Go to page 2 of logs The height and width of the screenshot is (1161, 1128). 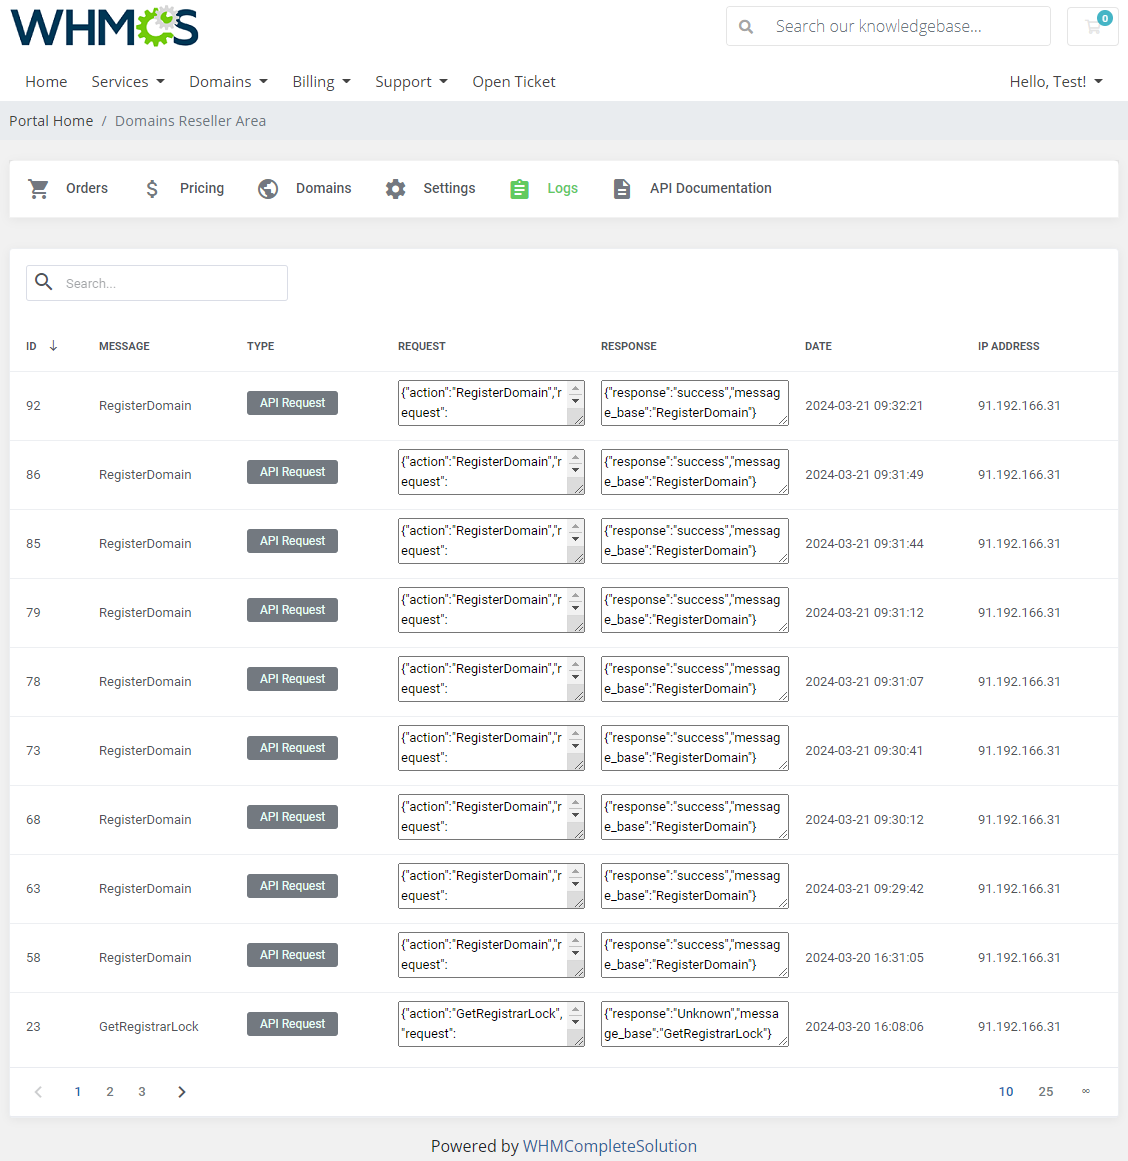click(110, 1091)
